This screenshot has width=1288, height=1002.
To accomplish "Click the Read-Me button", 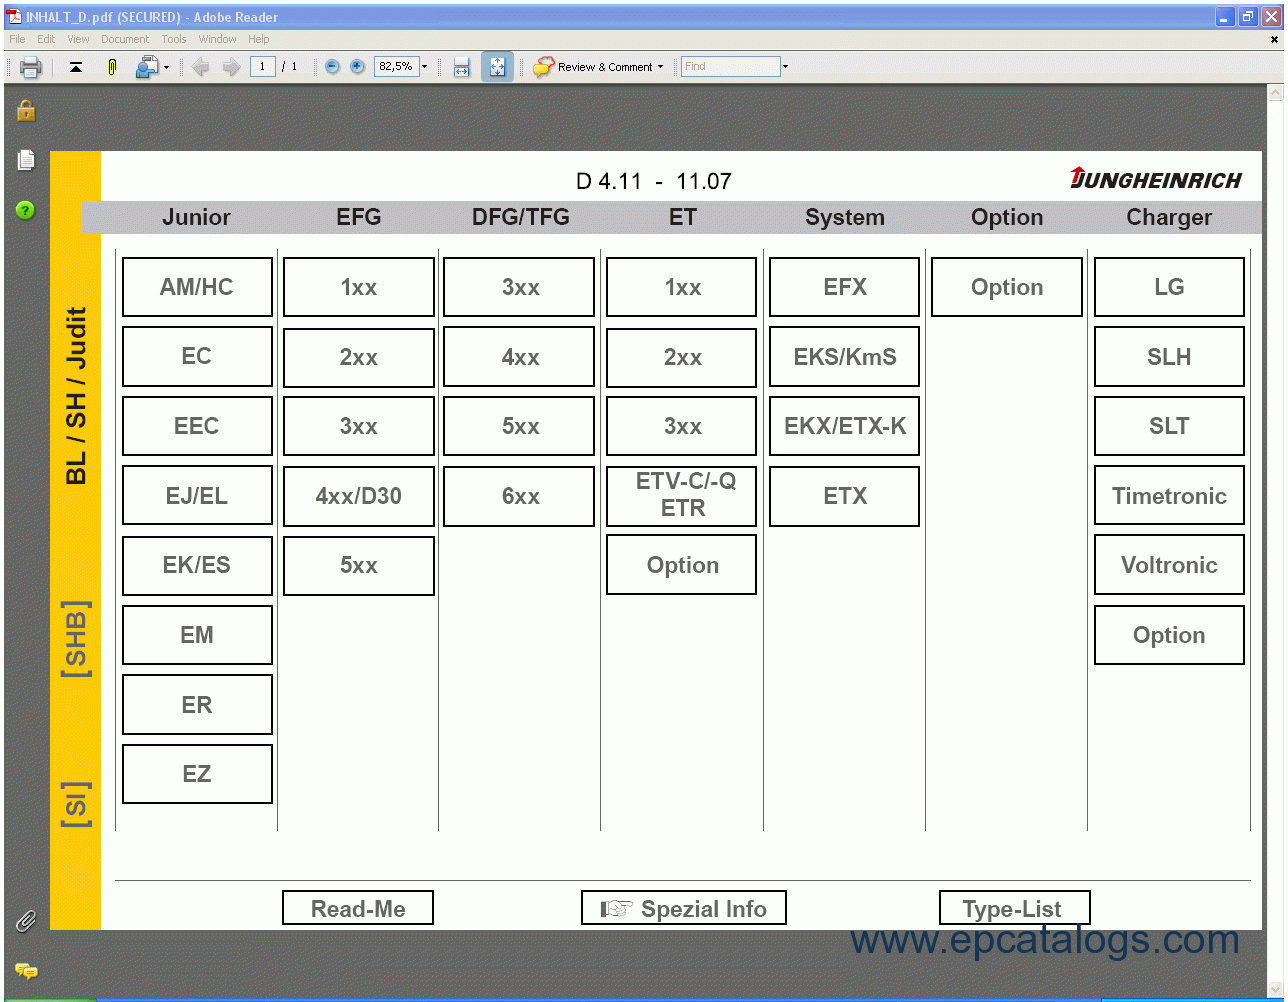I will [x=357, y=908].
